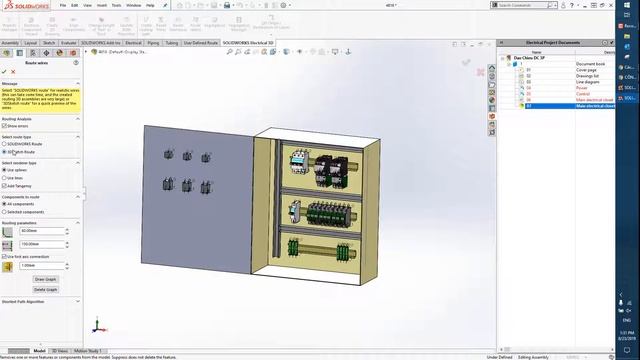The height and width of the screenshot is (360, 640).
Task: Click Zoom to Area in view toolbar
Action: [238, 52]
